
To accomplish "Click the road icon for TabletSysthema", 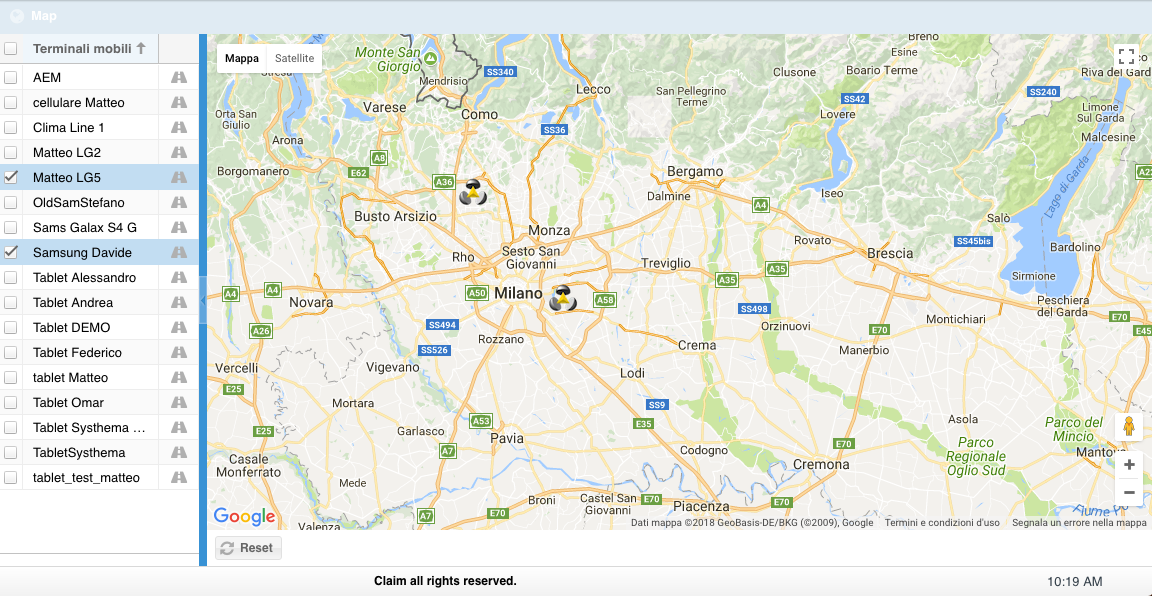I will 179,452.
